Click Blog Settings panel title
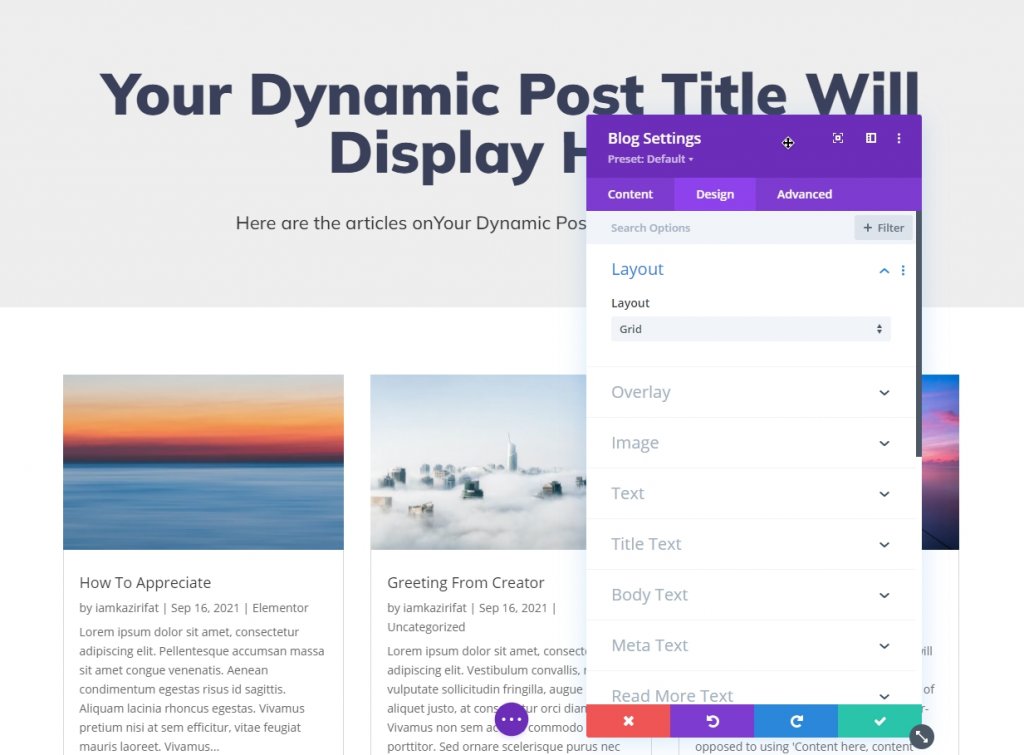 point(654,138)
